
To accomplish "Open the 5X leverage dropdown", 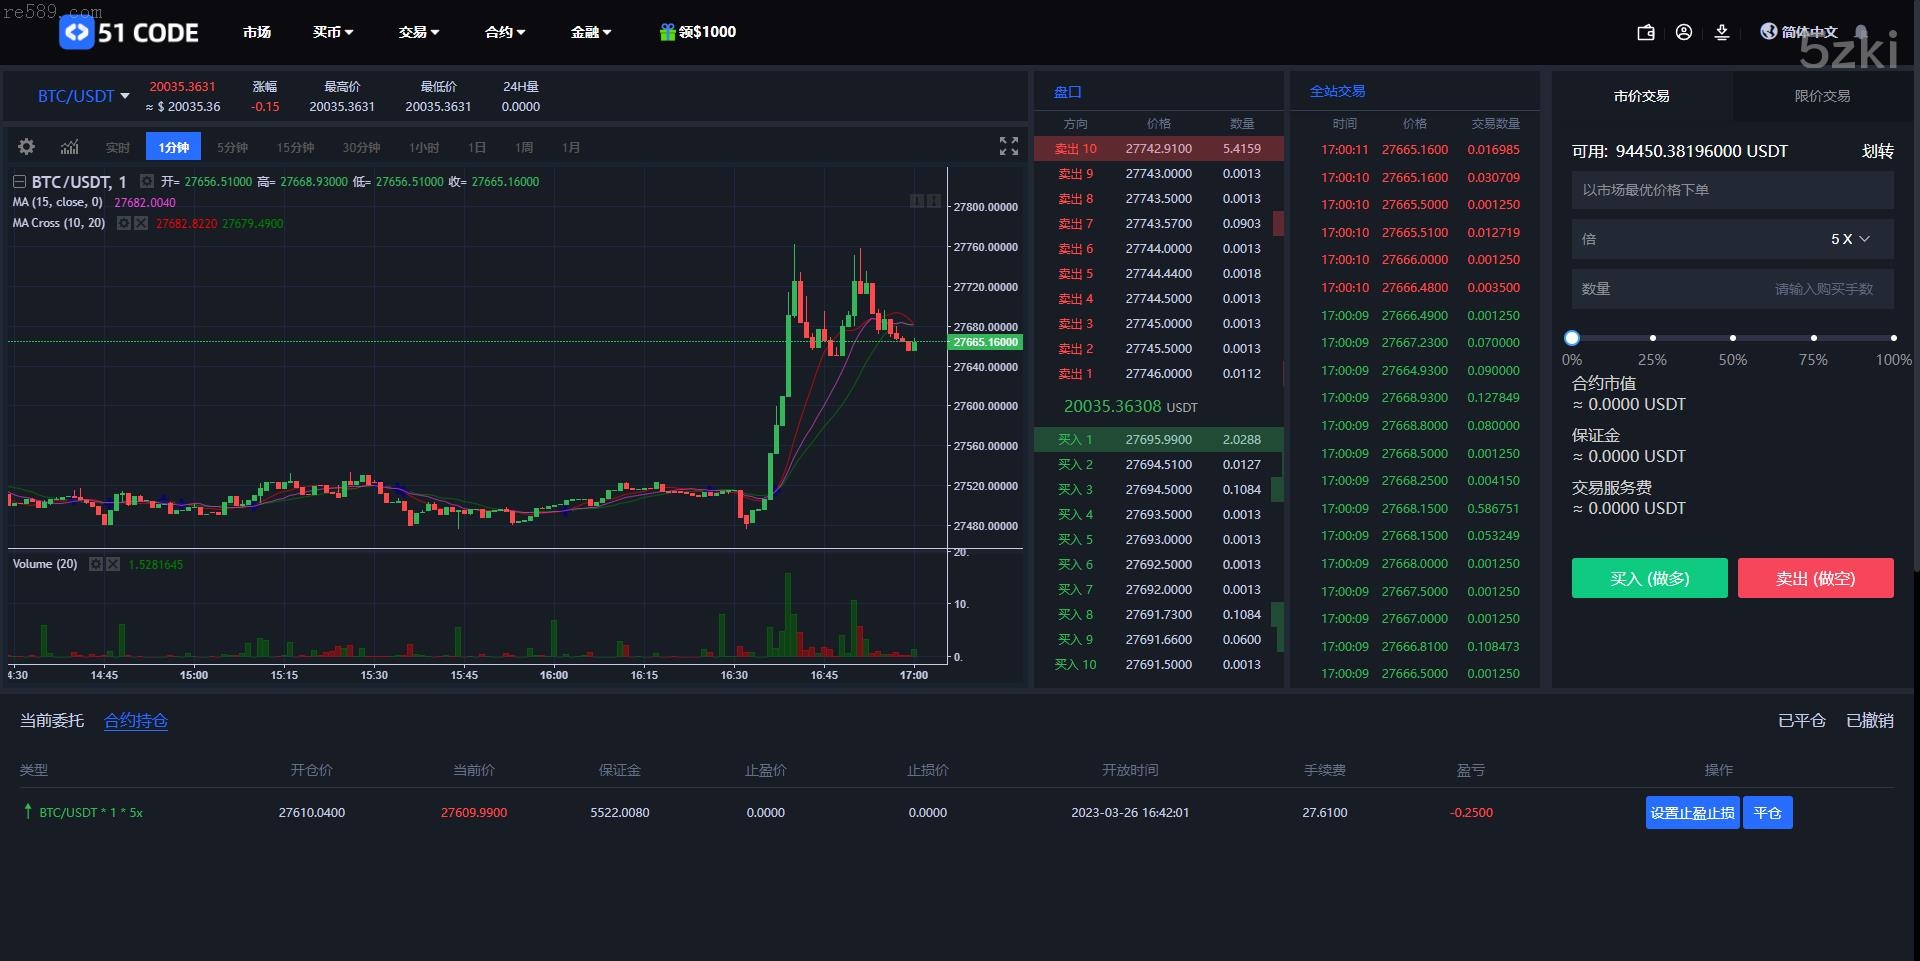I will [1849, 239].
